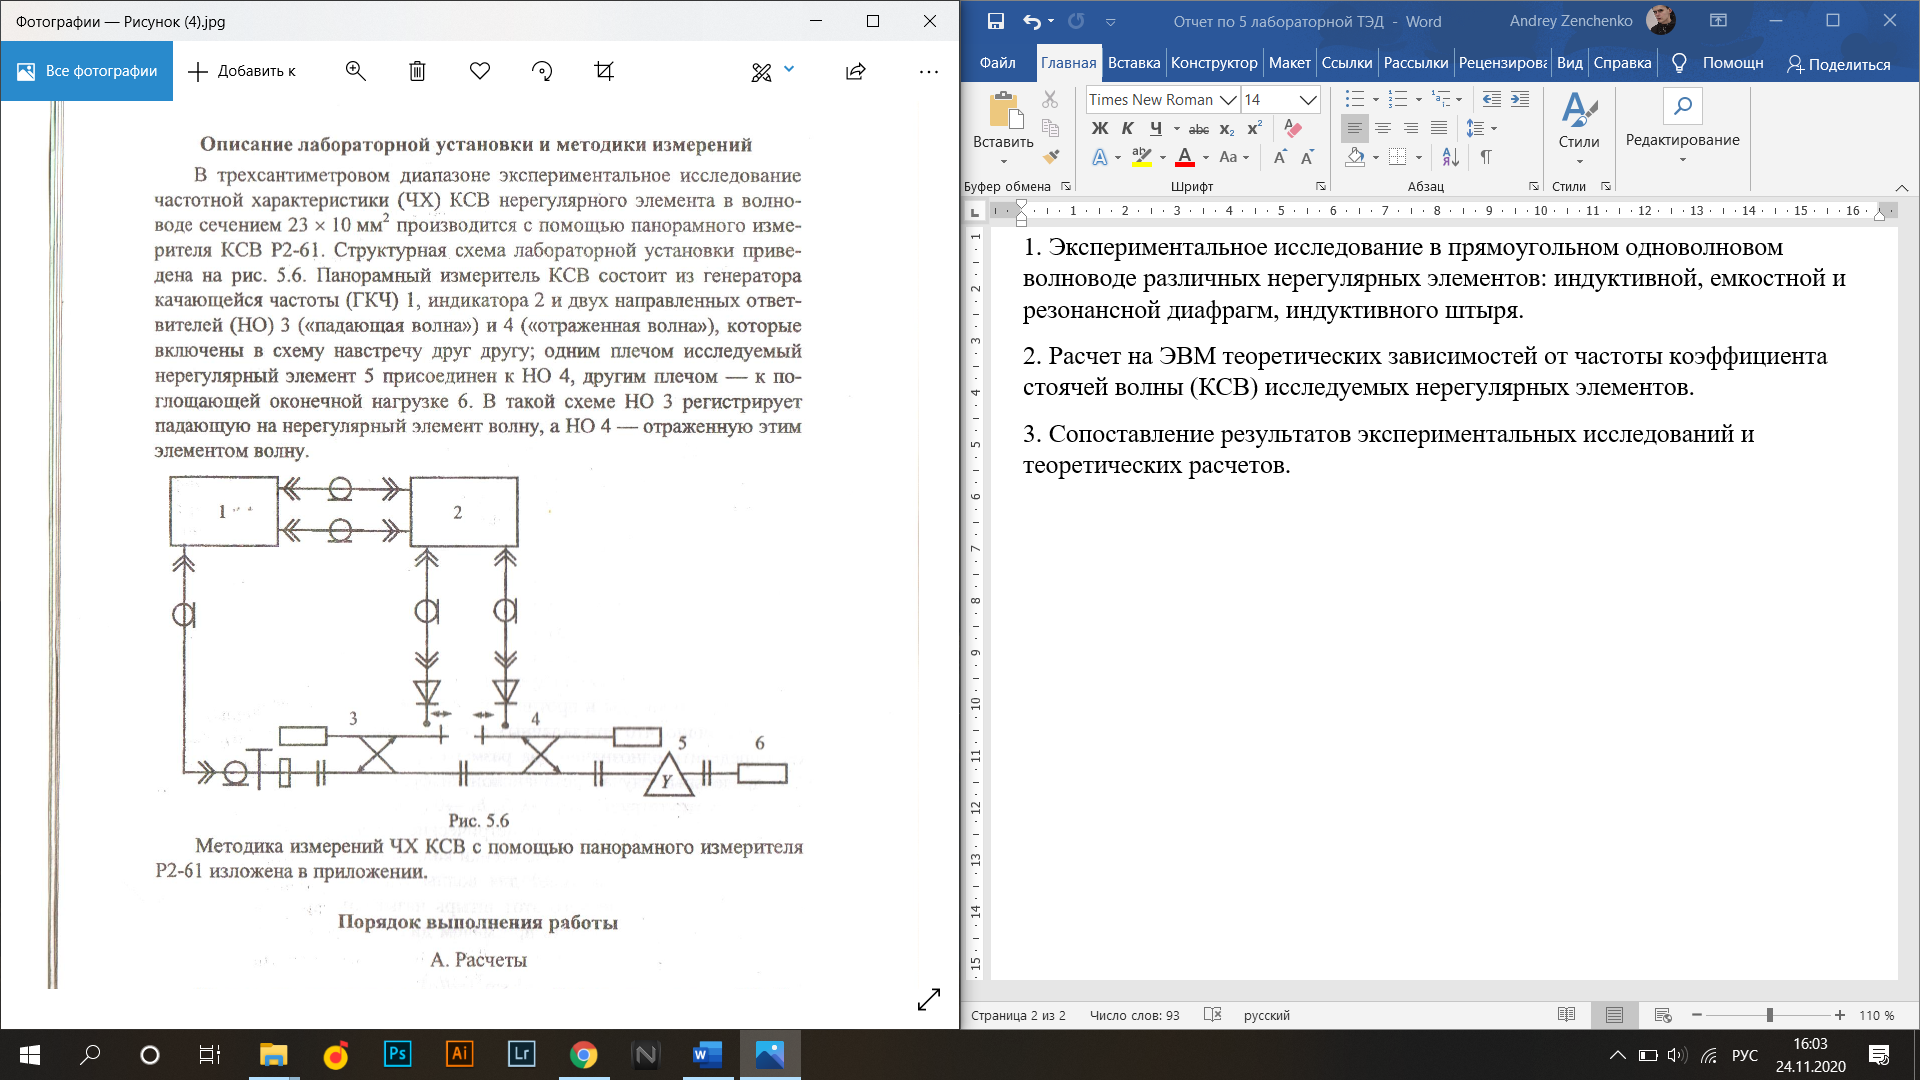Open the paragraph shading fill color
The image size is (1920, 1080).
click(1355, 157)
